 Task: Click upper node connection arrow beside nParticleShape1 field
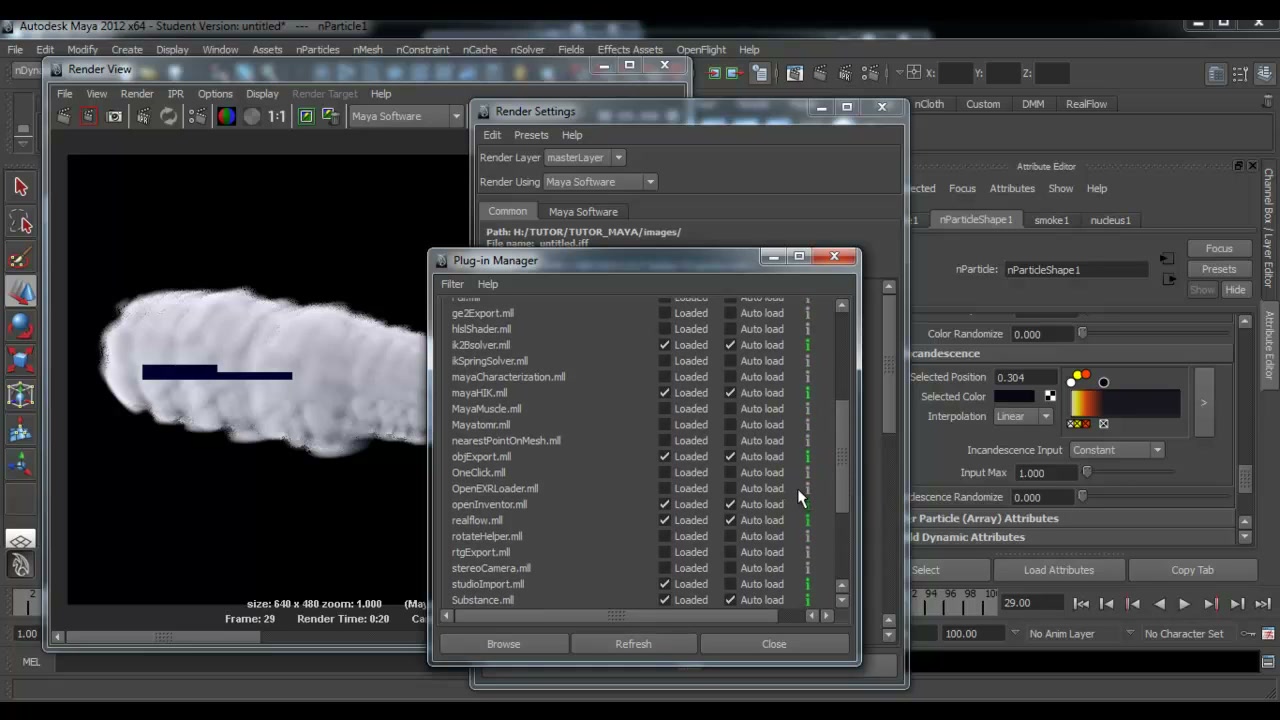1166,259
